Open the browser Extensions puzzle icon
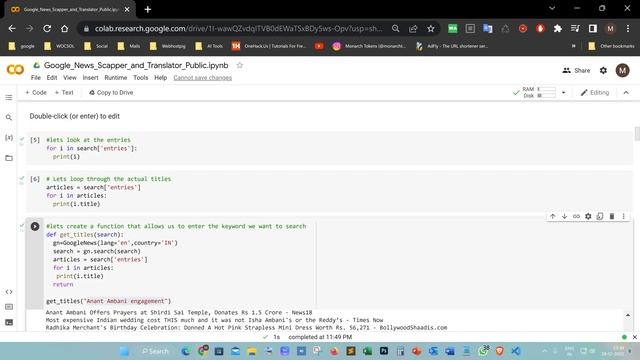 point(558,29)
